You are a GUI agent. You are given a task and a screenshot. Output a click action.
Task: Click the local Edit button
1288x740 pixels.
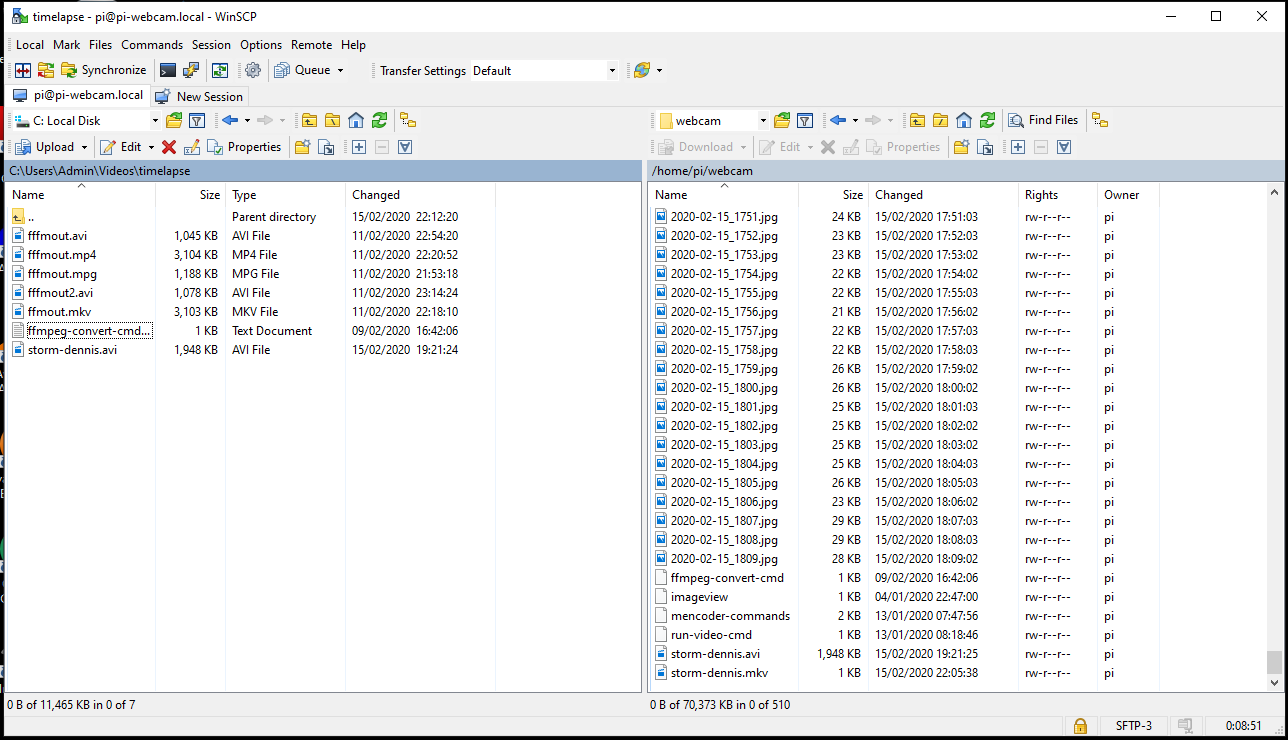[121, 147]
